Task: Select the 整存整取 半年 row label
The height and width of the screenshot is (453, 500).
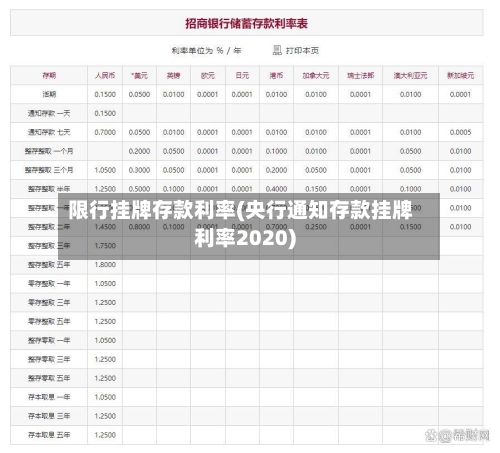Action: [x=49, y=189]
